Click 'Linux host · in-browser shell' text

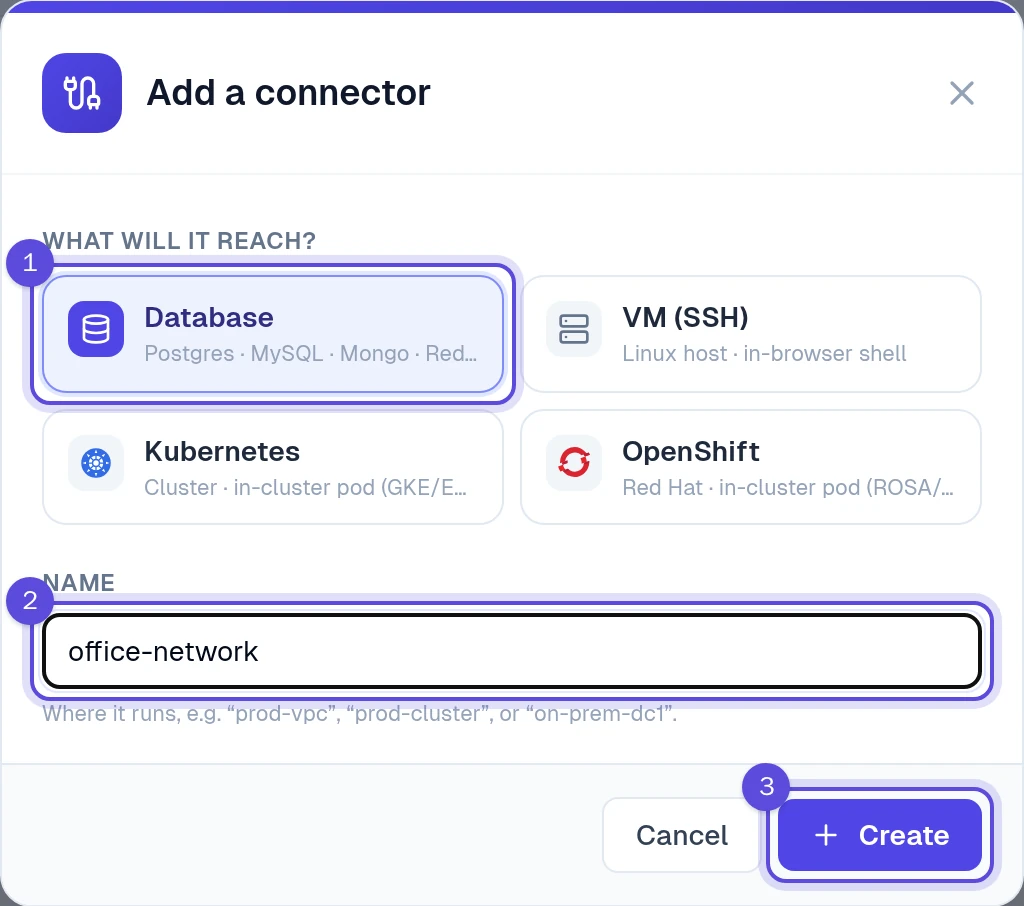(x=764, y=353)
